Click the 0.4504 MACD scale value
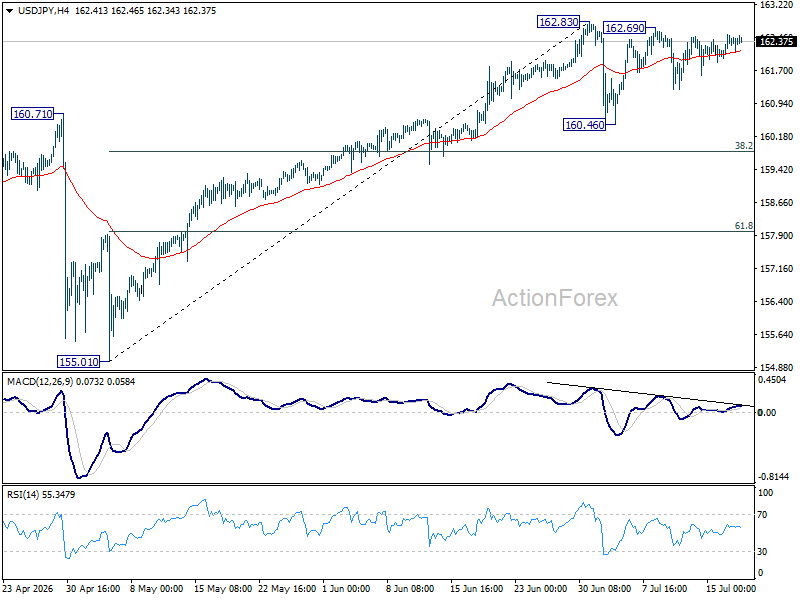 pos(772,380)
